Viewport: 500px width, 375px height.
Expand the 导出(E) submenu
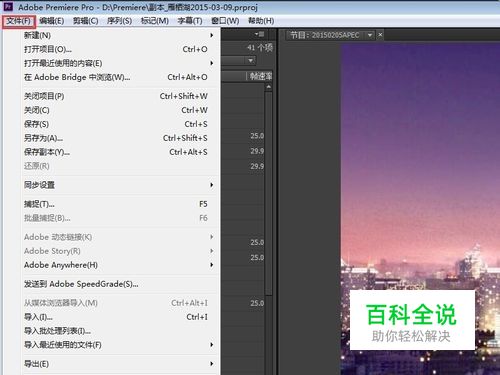pos(119,364)
